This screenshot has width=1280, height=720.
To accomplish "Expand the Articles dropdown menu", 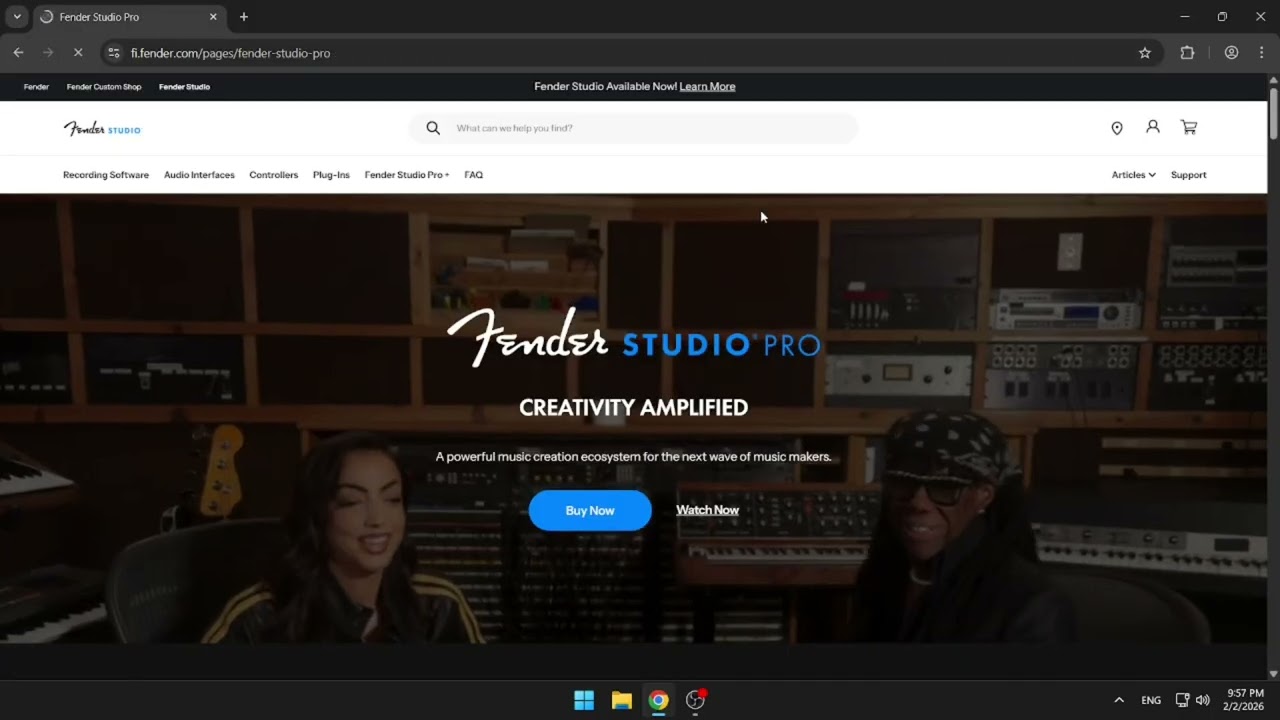I will (1133, 175).
